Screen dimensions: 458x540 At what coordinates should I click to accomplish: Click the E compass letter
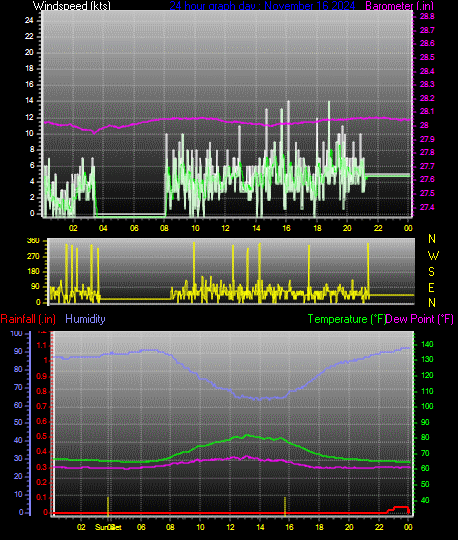point(431,288)
